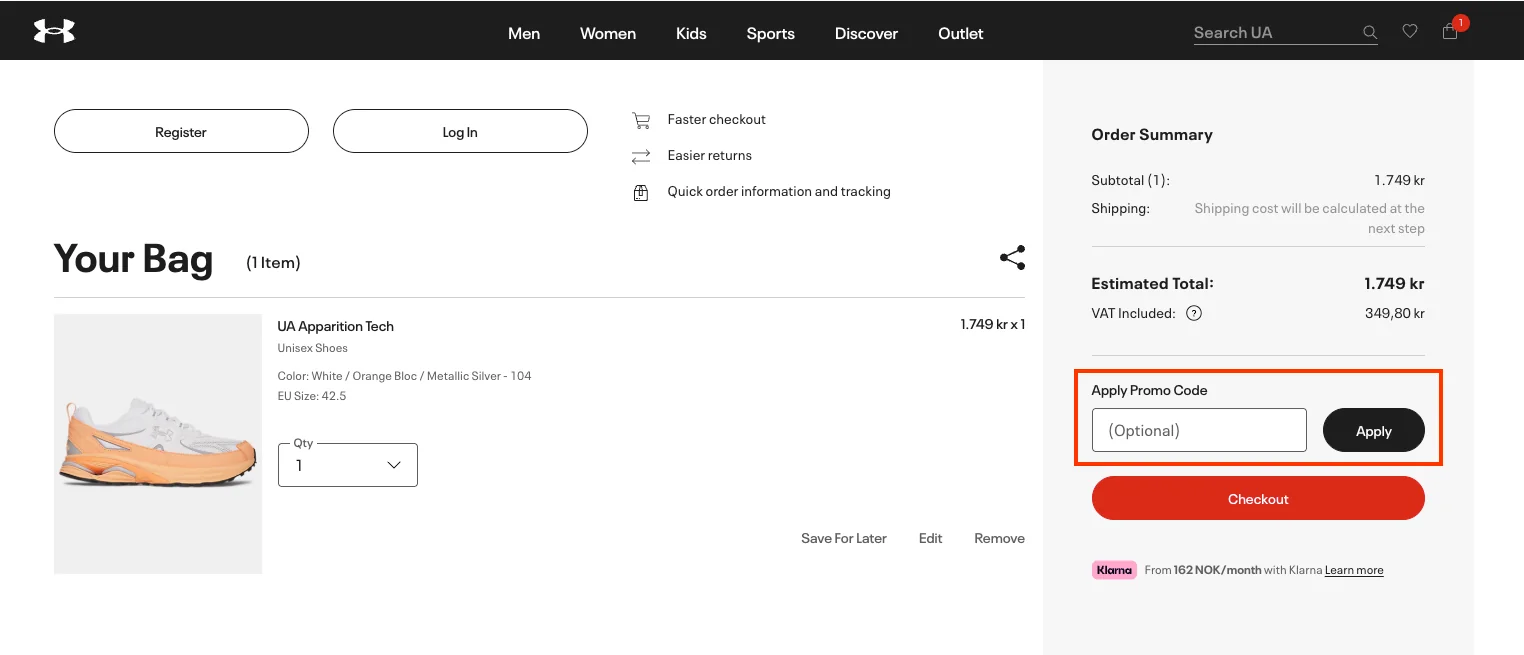Click the Register button
1524x655 pixels.
181,131
